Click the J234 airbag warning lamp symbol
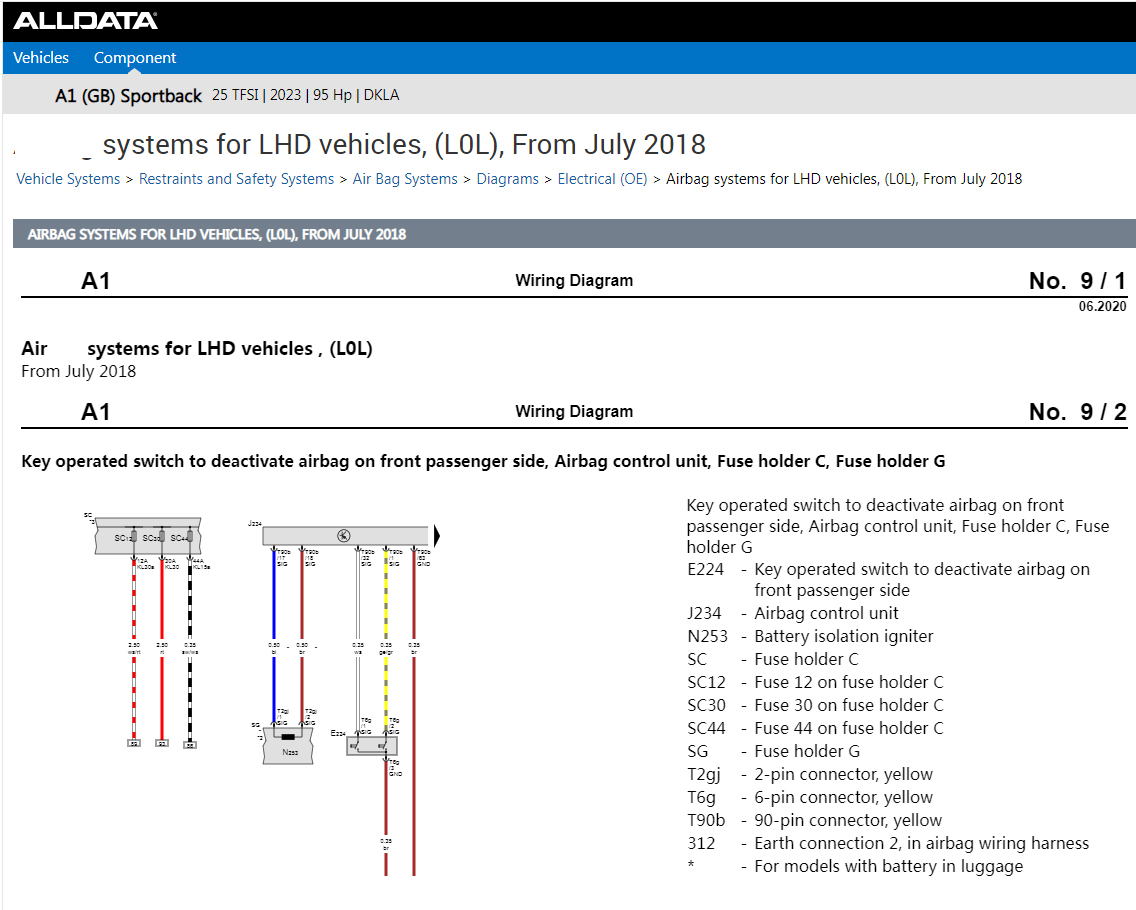Image resolution: width=1136 pixels, height=910 pixels. [343, 535]
